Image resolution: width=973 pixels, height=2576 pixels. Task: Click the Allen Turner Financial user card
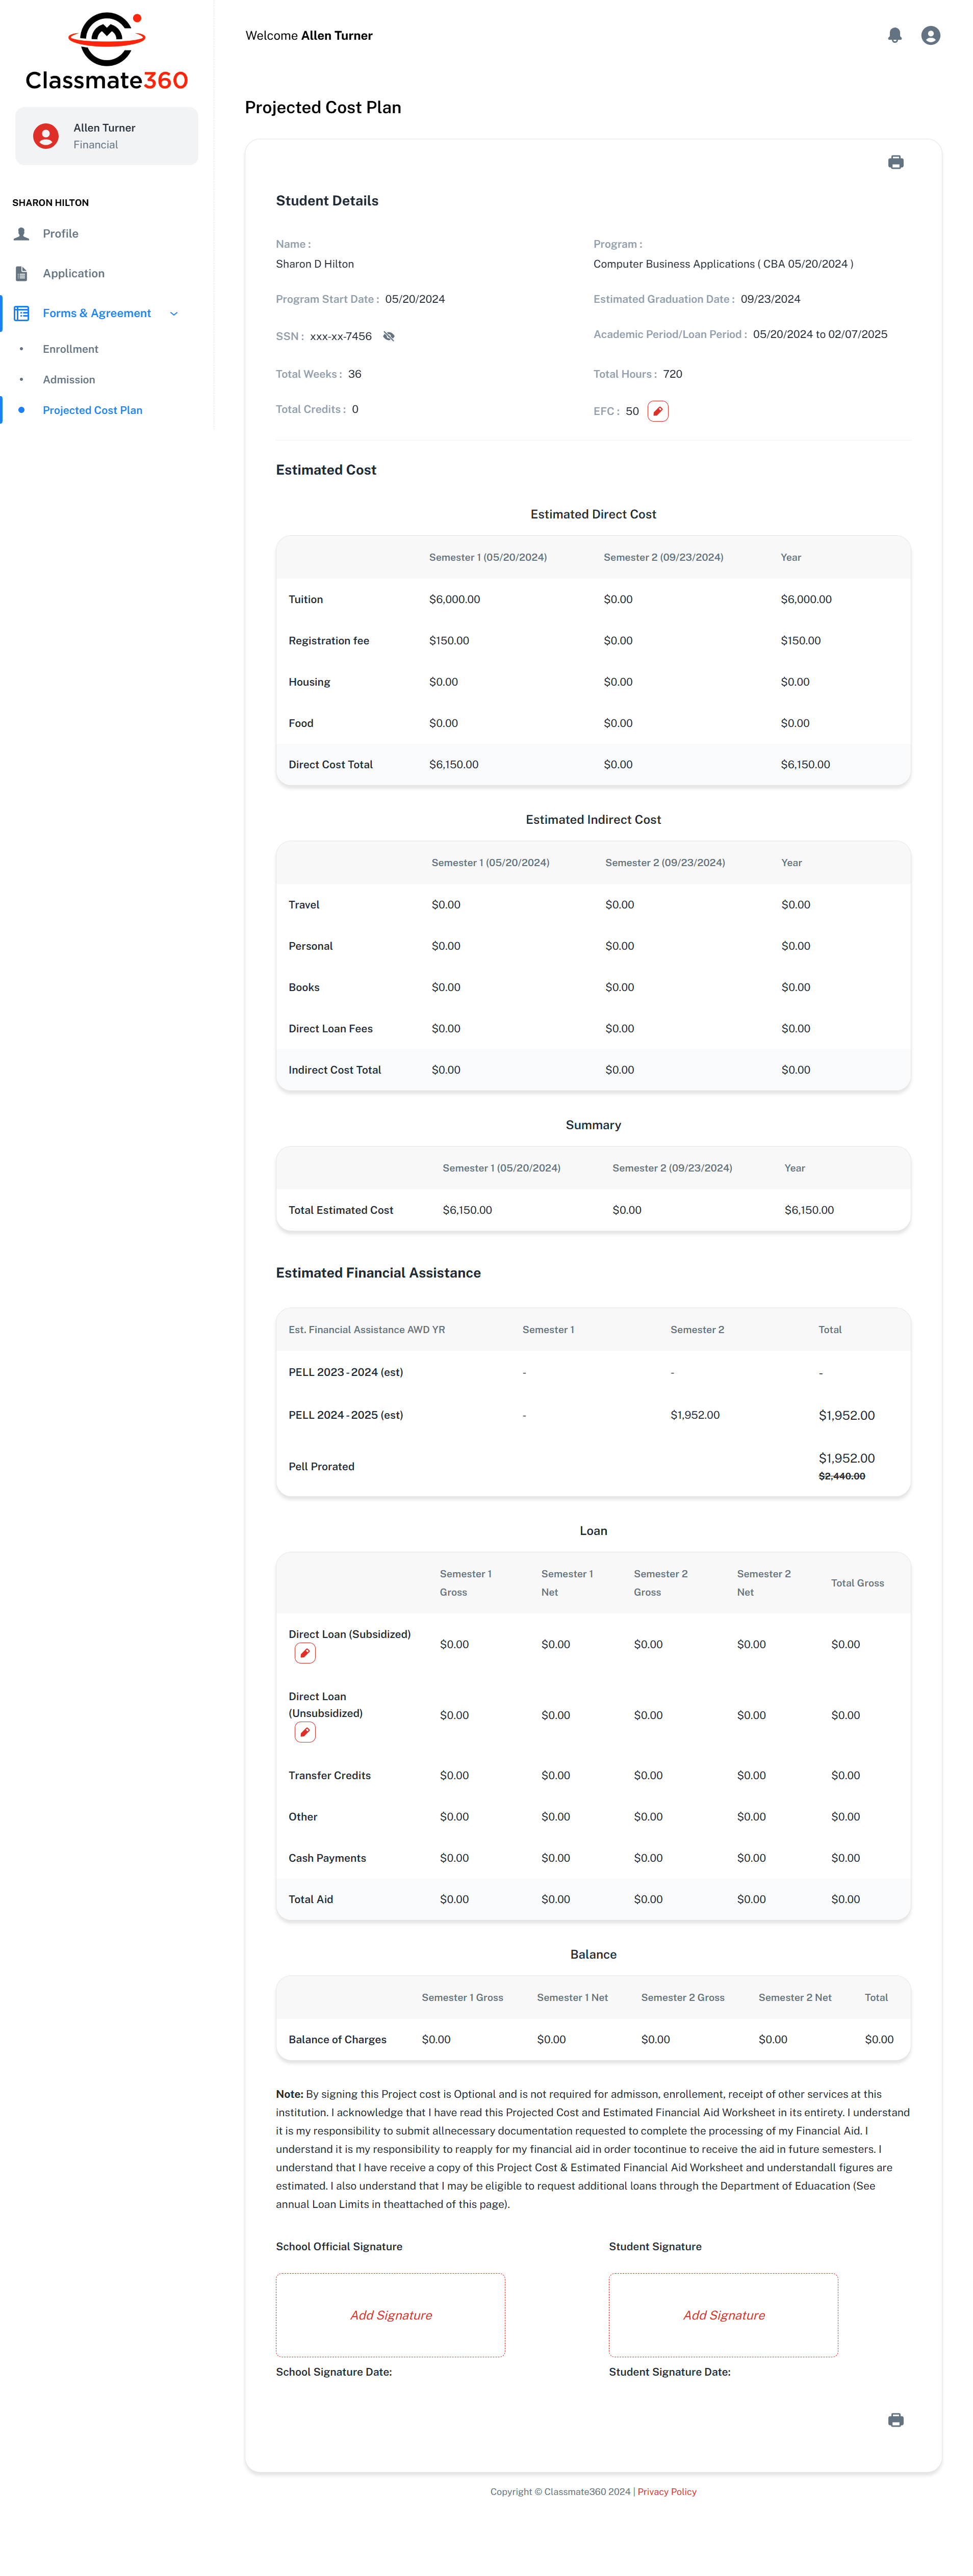[x=106, y=136]
